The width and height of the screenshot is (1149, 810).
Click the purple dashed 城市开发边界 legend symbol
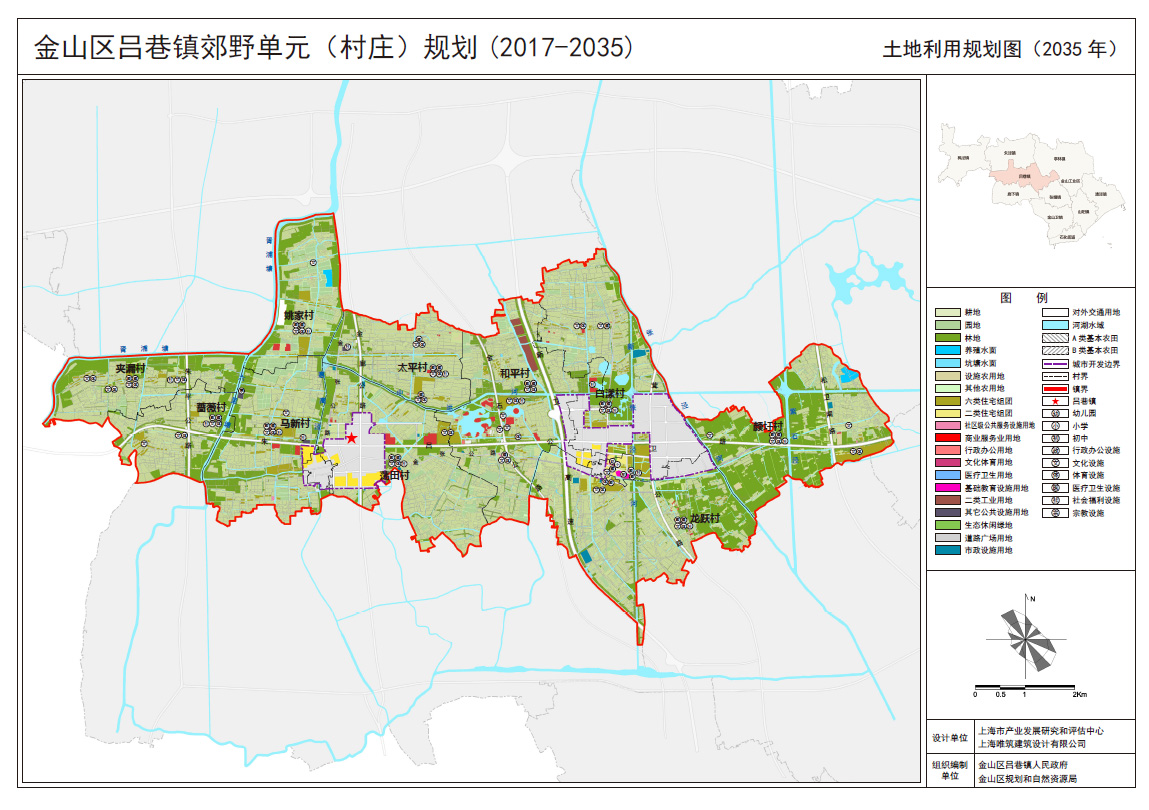click(1055, 364)
